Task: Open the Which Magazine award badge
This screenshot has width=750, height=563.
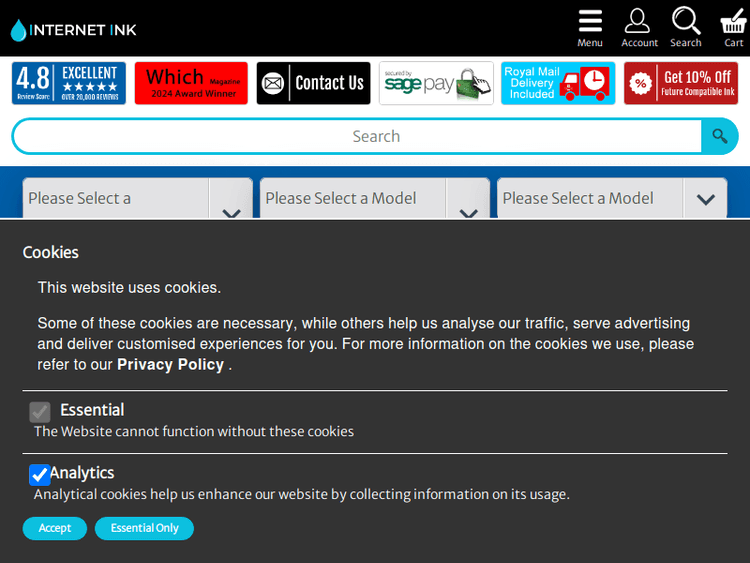Action: (191, 83)
